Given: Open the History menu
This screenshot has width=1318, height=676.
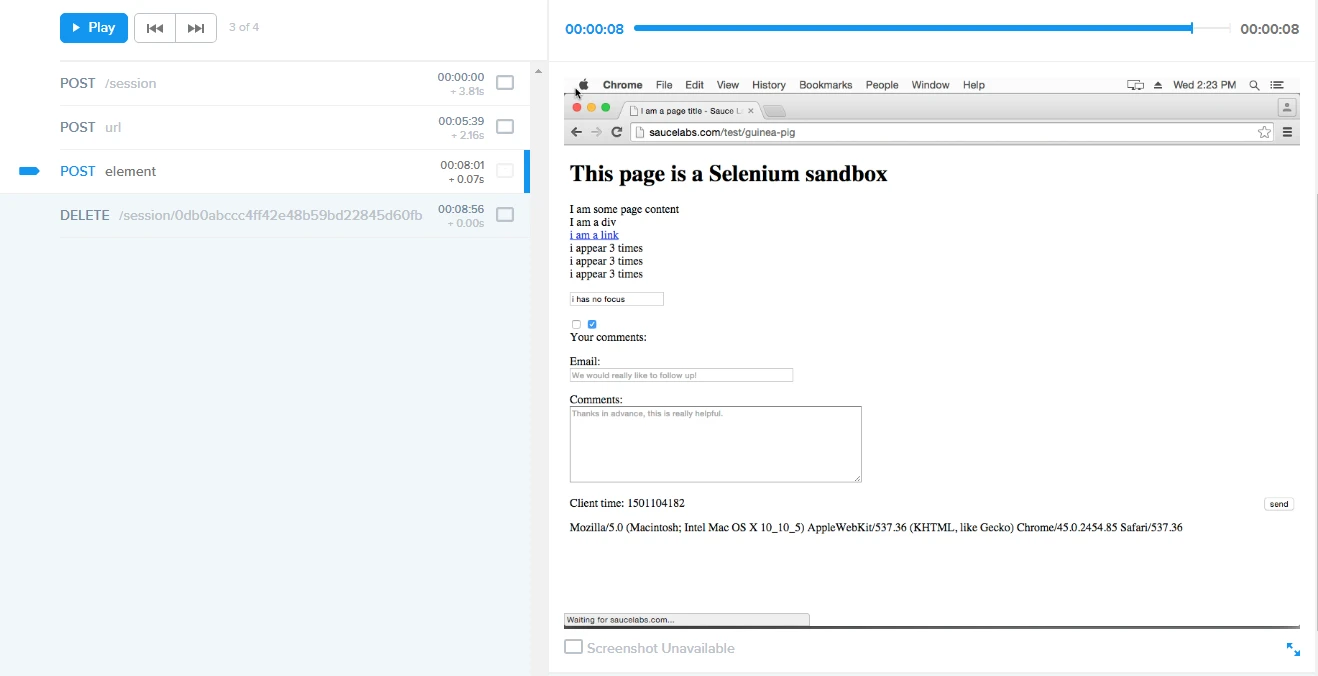Looking at the screenshot, I should pos(769,85).
